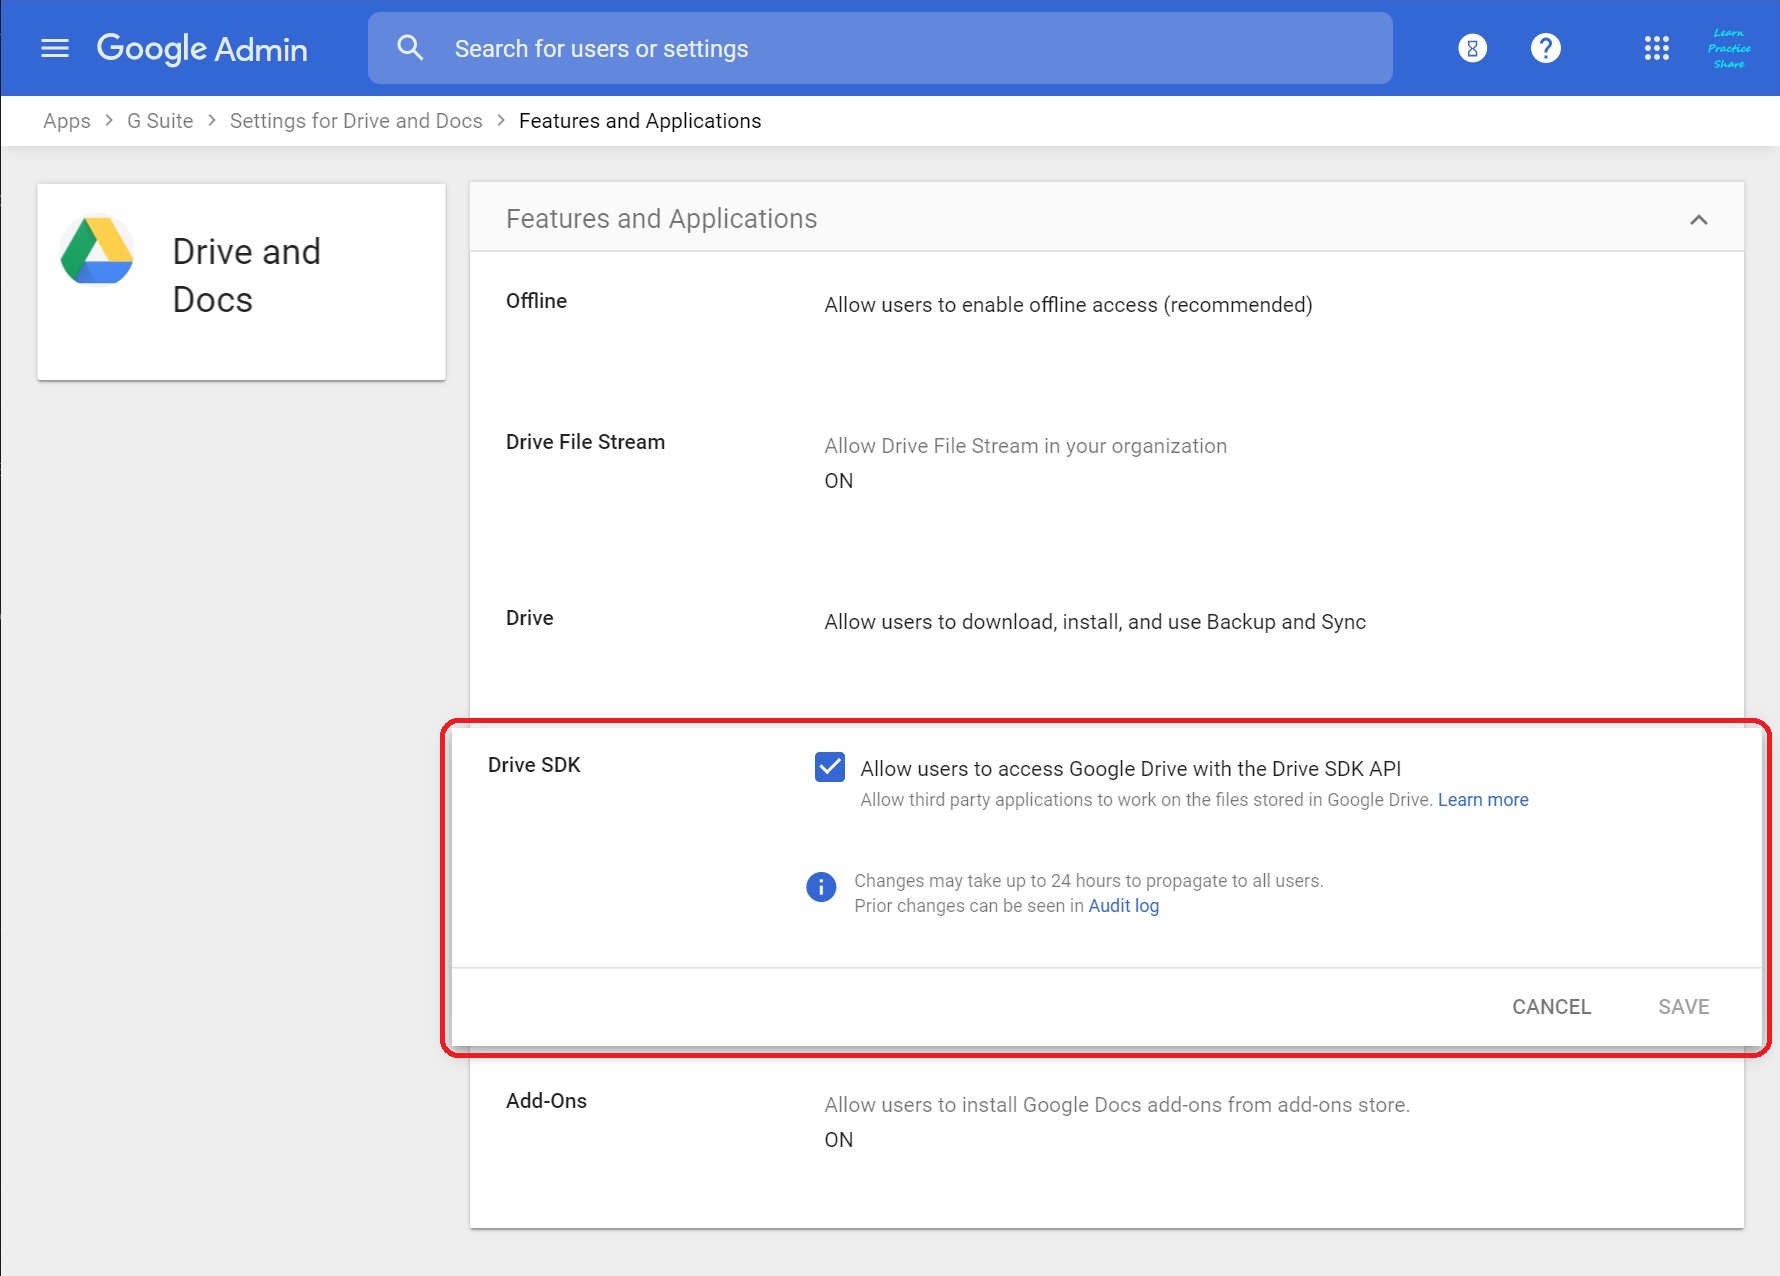Focus the search users or settings field
Screen dimensions: 1780x1276
880,48
